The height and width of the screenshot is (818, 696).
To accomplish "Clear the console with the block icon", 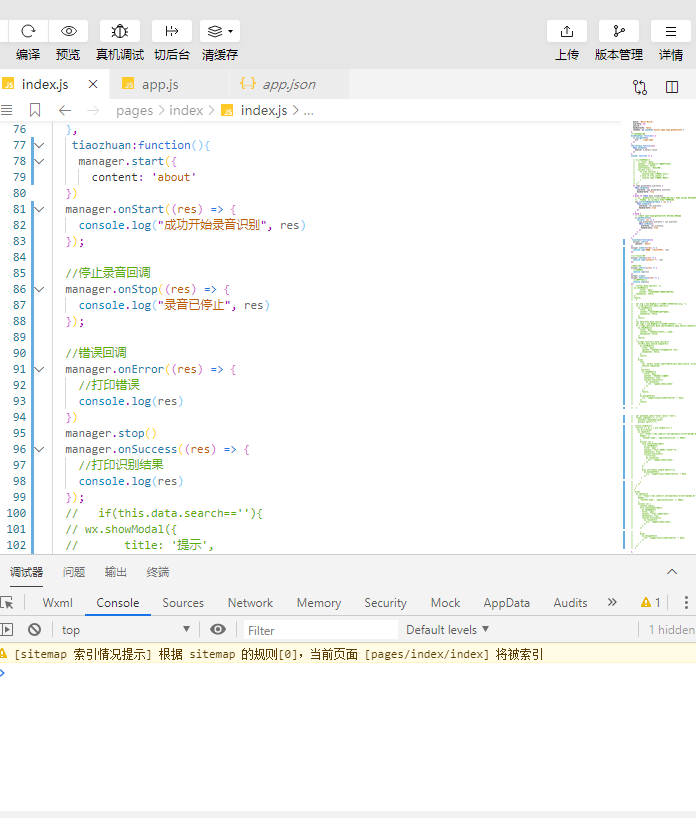I will pyautogui.click(x=34, y=629).
